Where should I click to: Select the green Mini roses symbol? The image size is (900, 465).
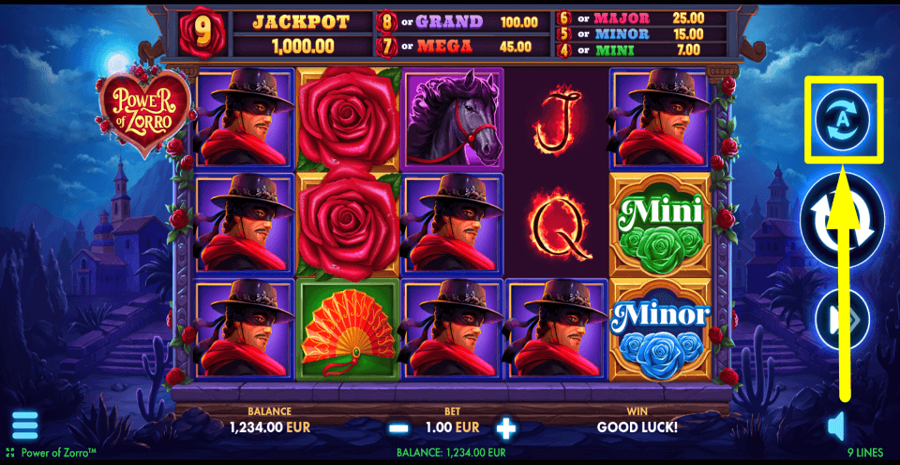(x=660, y=226)
